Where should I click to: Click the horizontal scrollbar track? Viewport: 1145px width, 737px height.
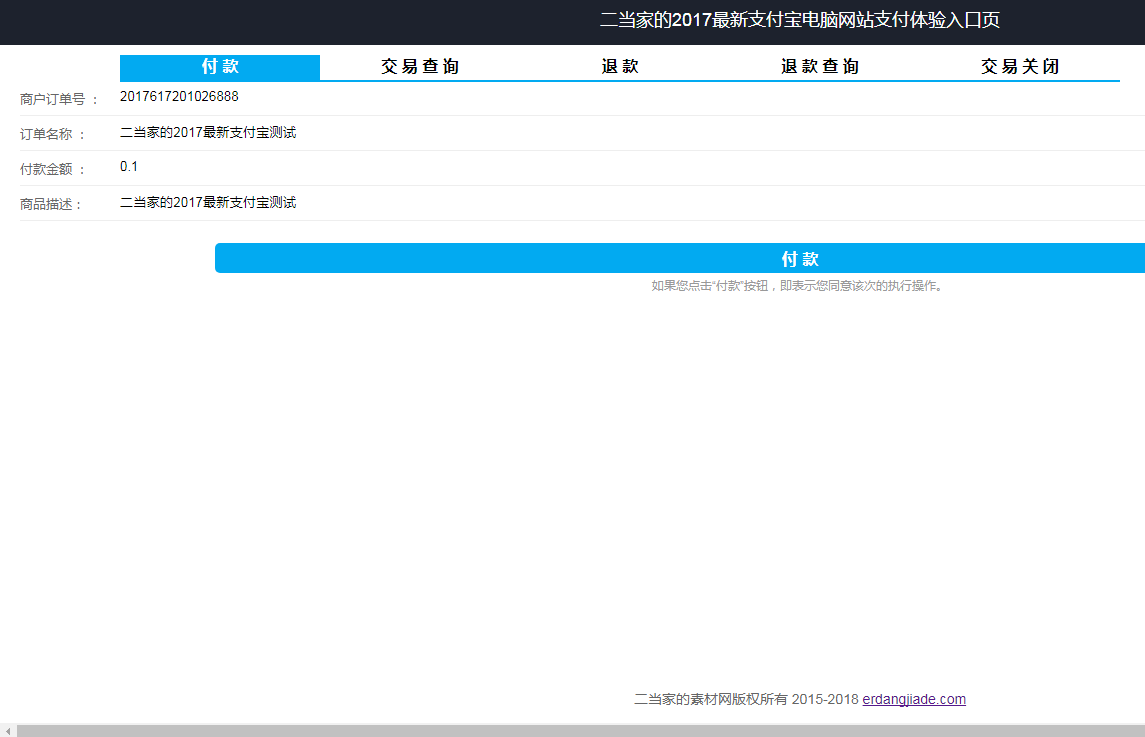[581, 730]
